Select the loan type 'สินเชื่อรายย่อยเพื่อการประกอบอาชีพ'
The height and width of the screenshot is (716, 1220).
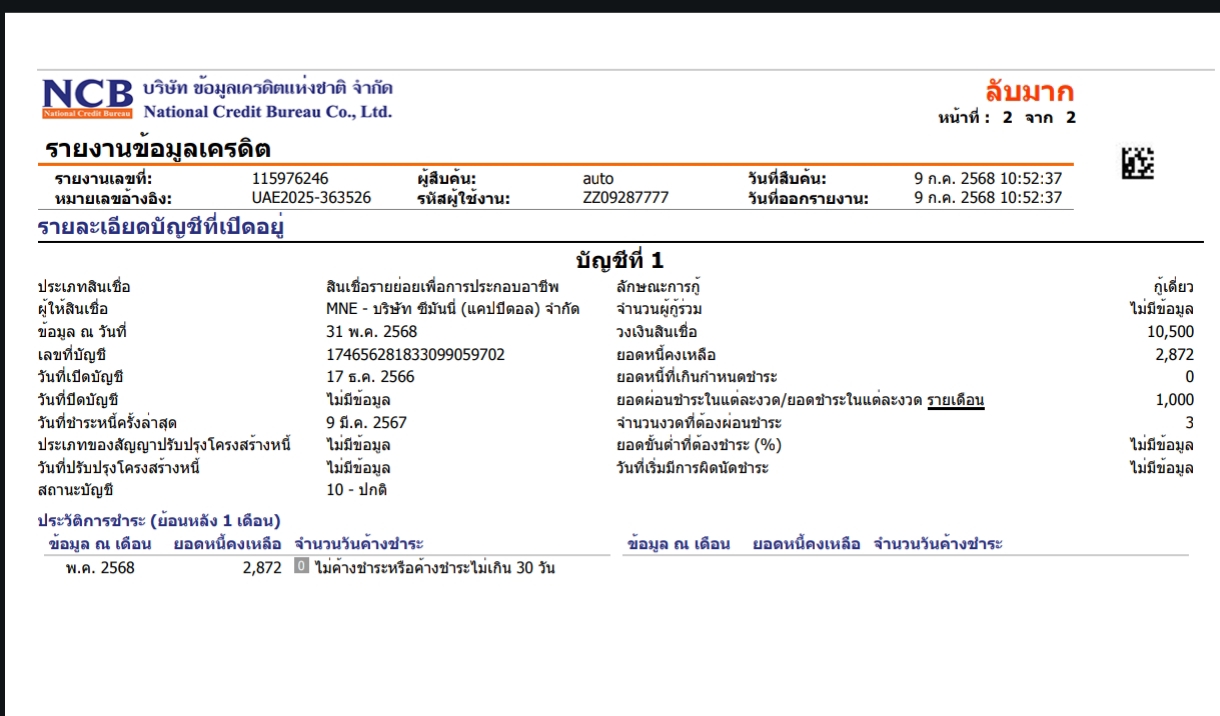point(443,287)
